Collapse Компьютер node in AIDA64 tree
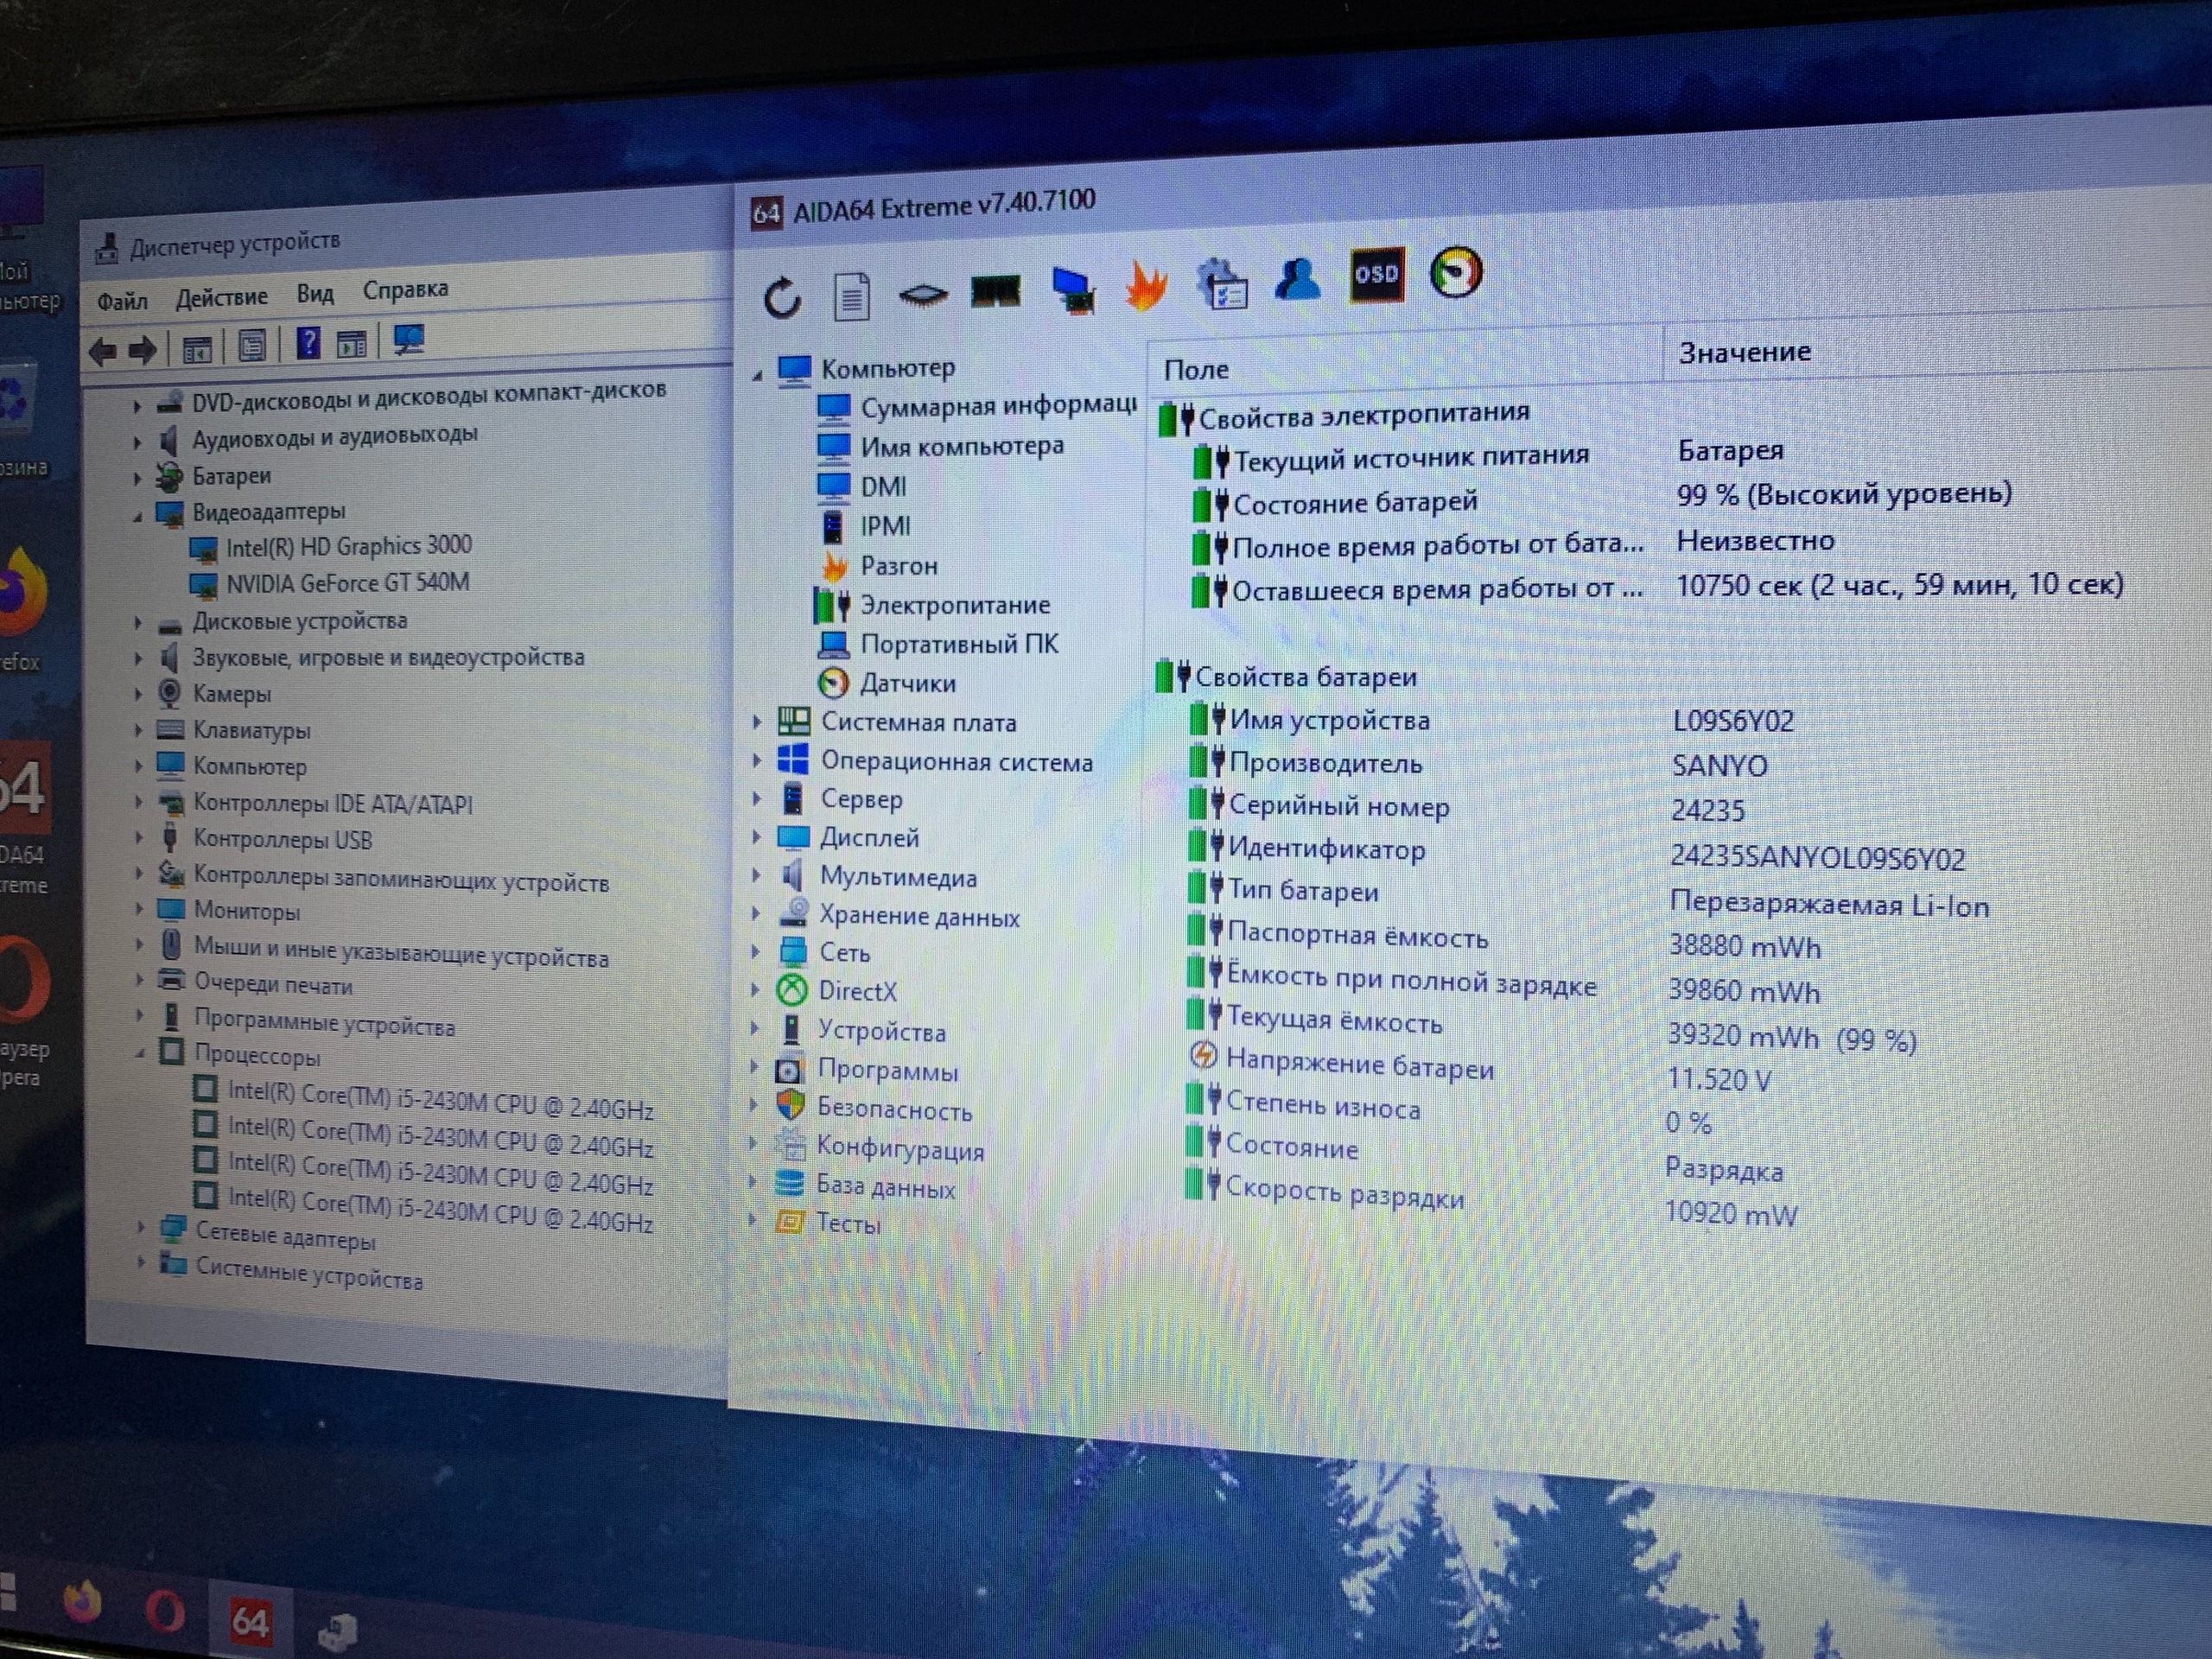Image resolution: width=2212 pixels, height=1659 pixels. pyautogui.click(x=757, y=374)
